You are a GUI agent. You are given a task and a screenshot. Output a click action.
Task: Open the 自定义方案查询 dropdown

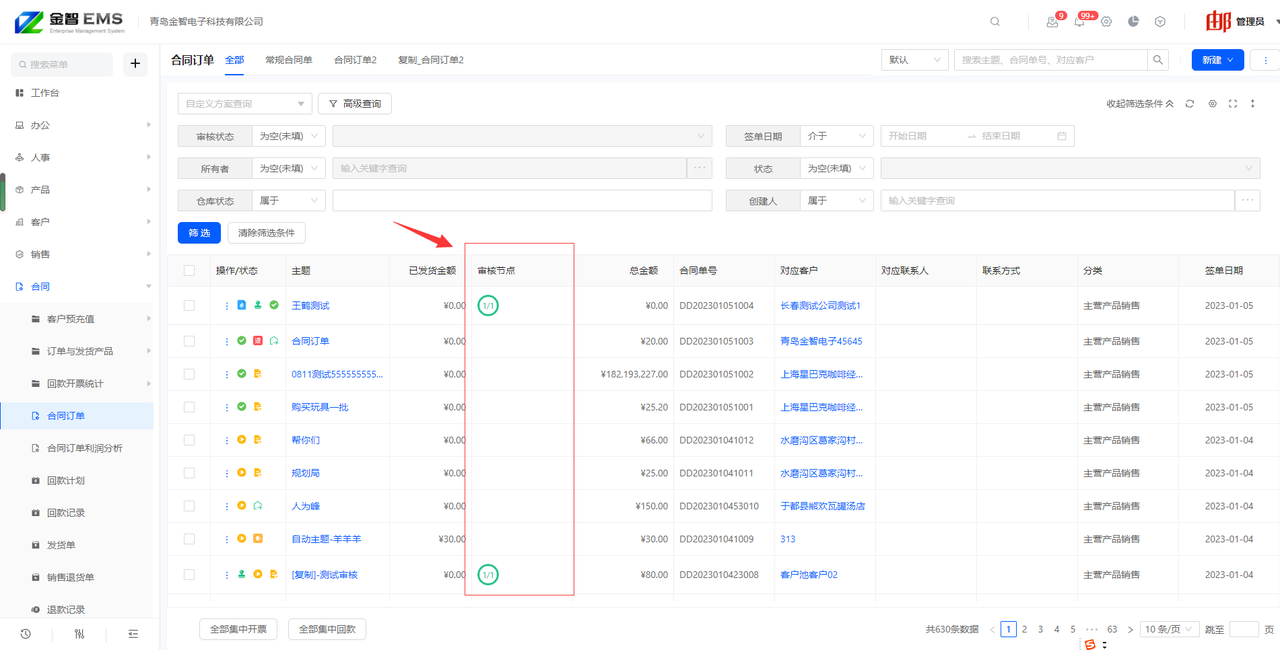click(x=245, y=103)
